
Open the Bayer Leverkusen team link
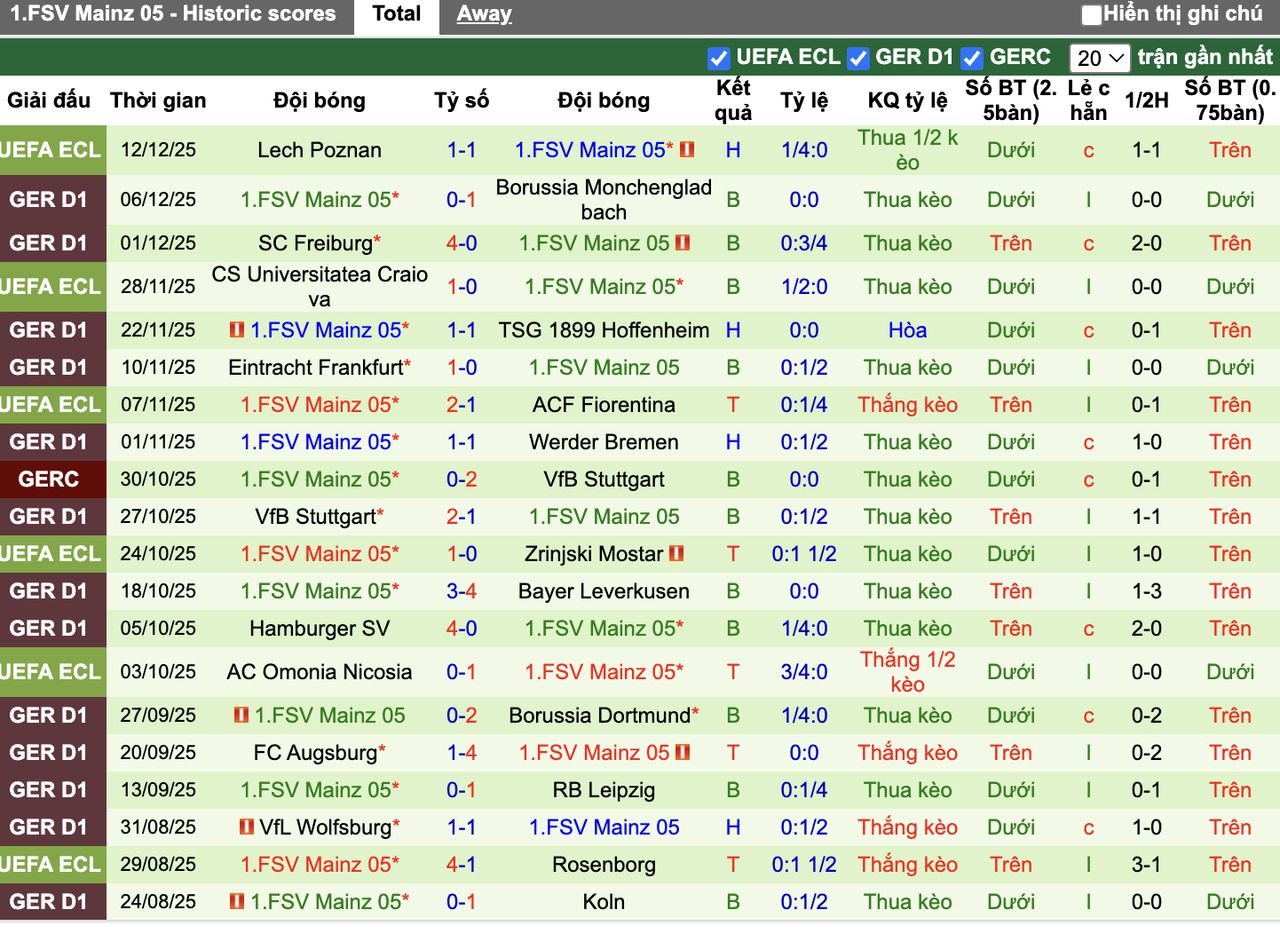(x=604, y=591)
